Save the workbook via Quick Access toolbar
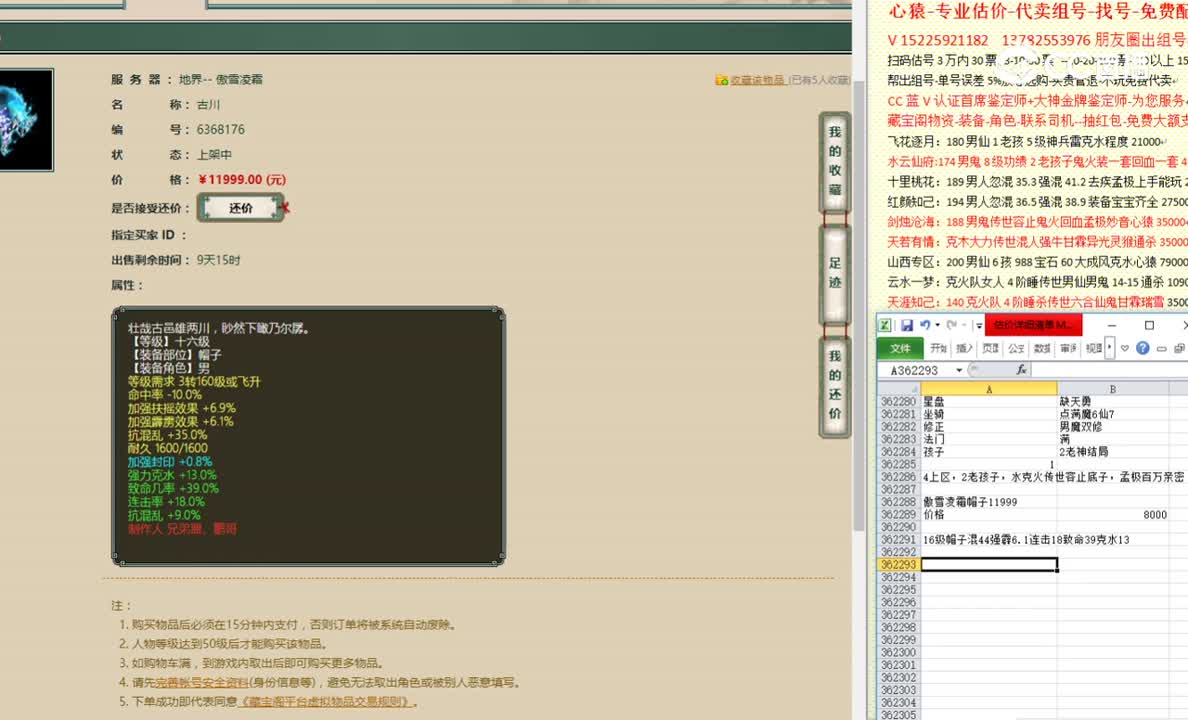Screen dimensions: 1188x720 (x=908, y=327)
